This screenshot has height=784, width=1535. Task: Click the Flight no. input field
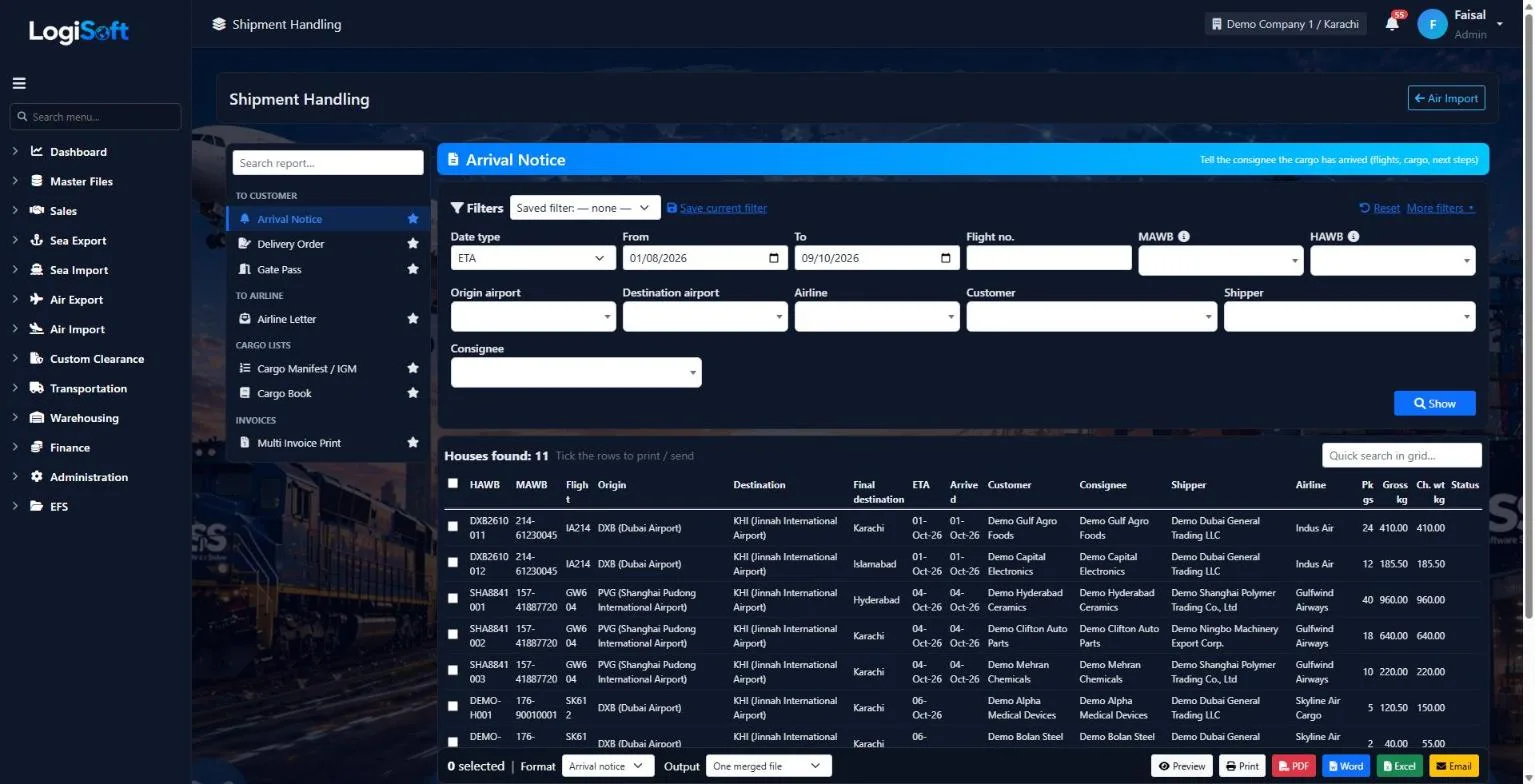point(1049,258)
